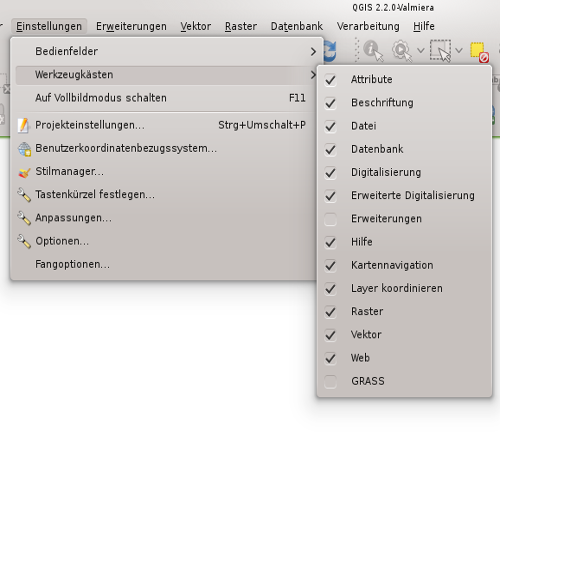Click the blue Refresh icon
578x569 pixels.
coord(330,50)
